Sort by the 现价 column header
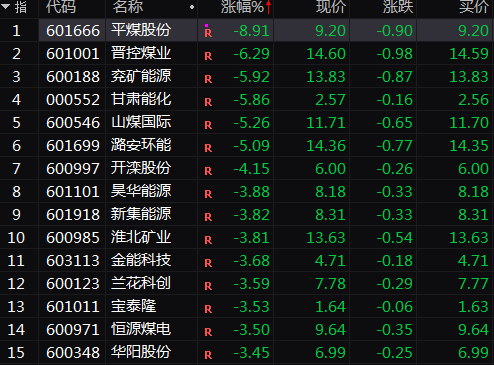This screenshot has width=494, height=365. point(331,7)
